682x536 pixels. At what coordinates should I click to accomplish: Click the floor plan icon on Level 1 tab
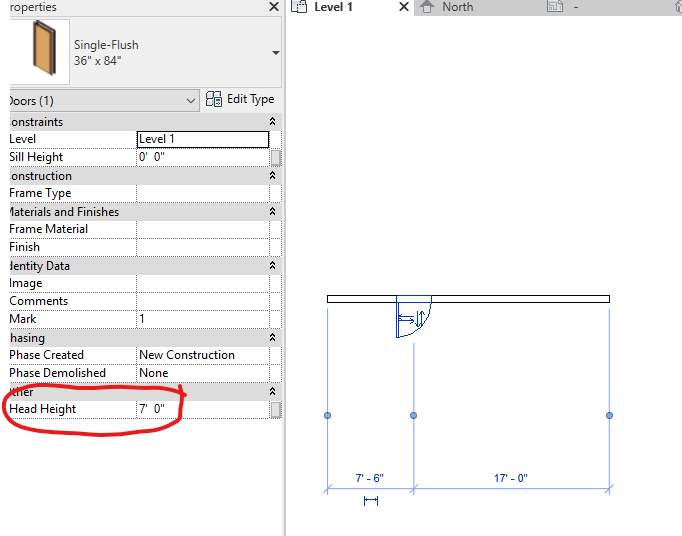299,7
